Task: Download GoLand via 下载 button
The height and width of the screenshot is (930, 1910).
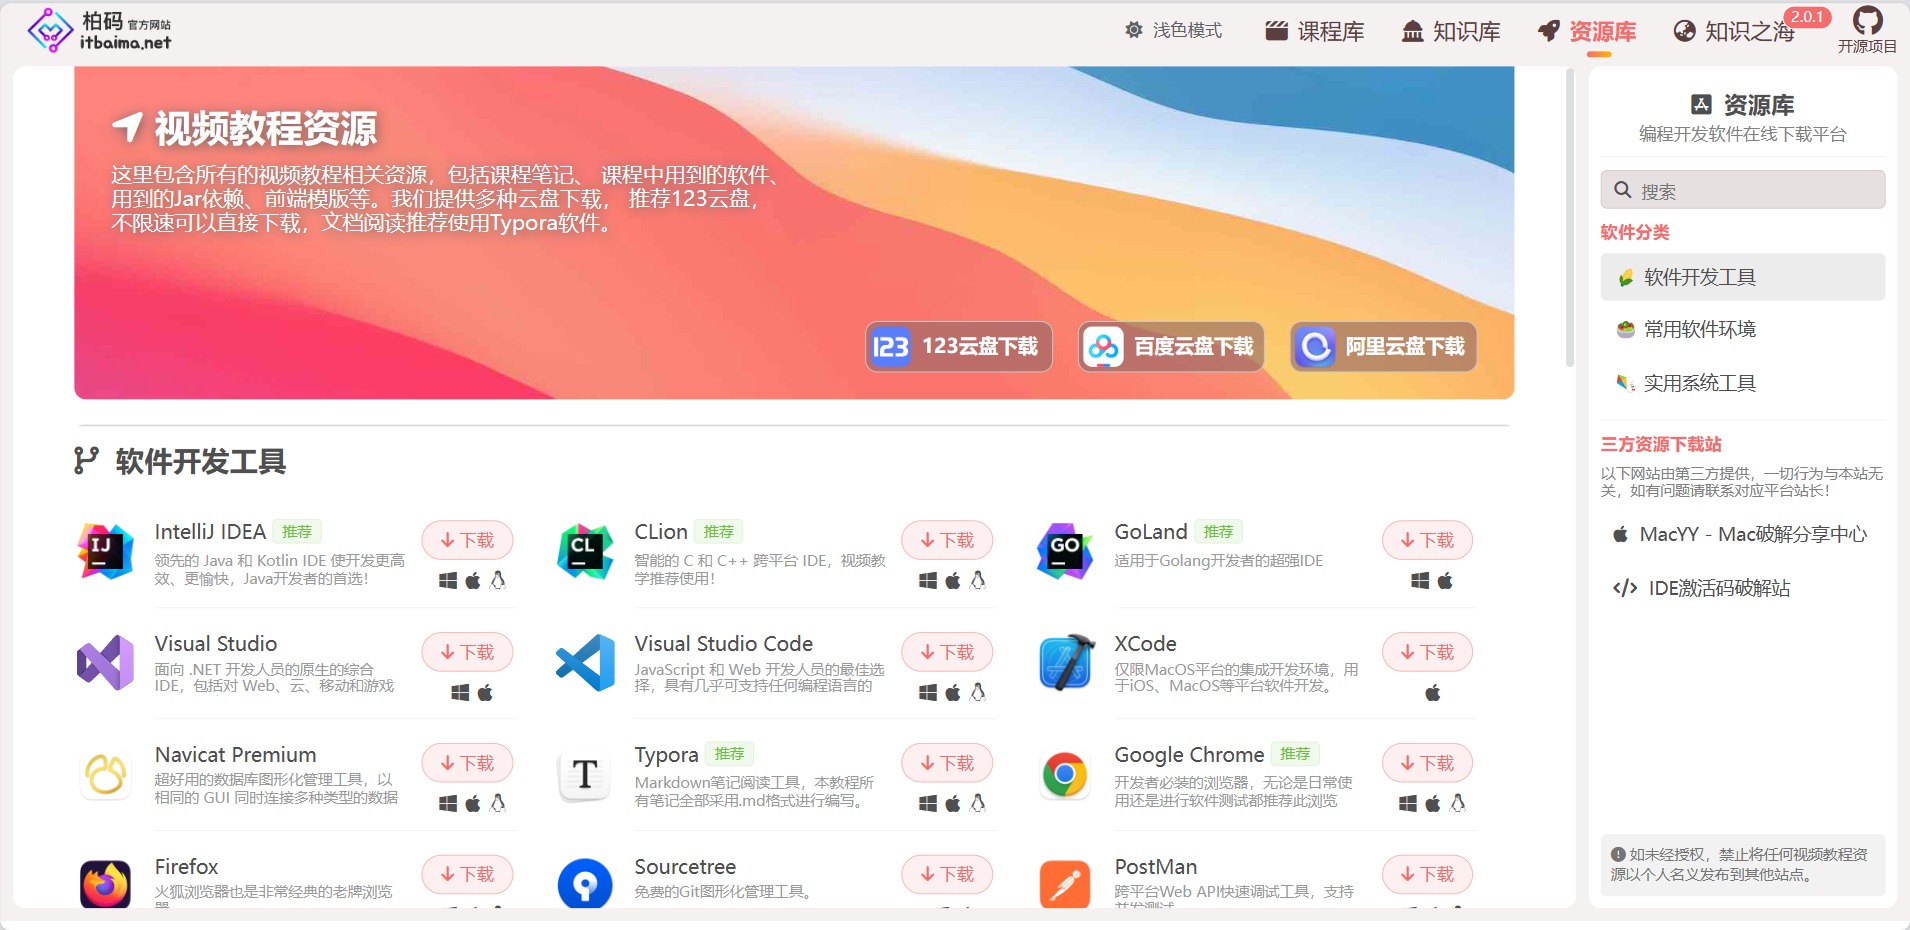Action: 1428,540
